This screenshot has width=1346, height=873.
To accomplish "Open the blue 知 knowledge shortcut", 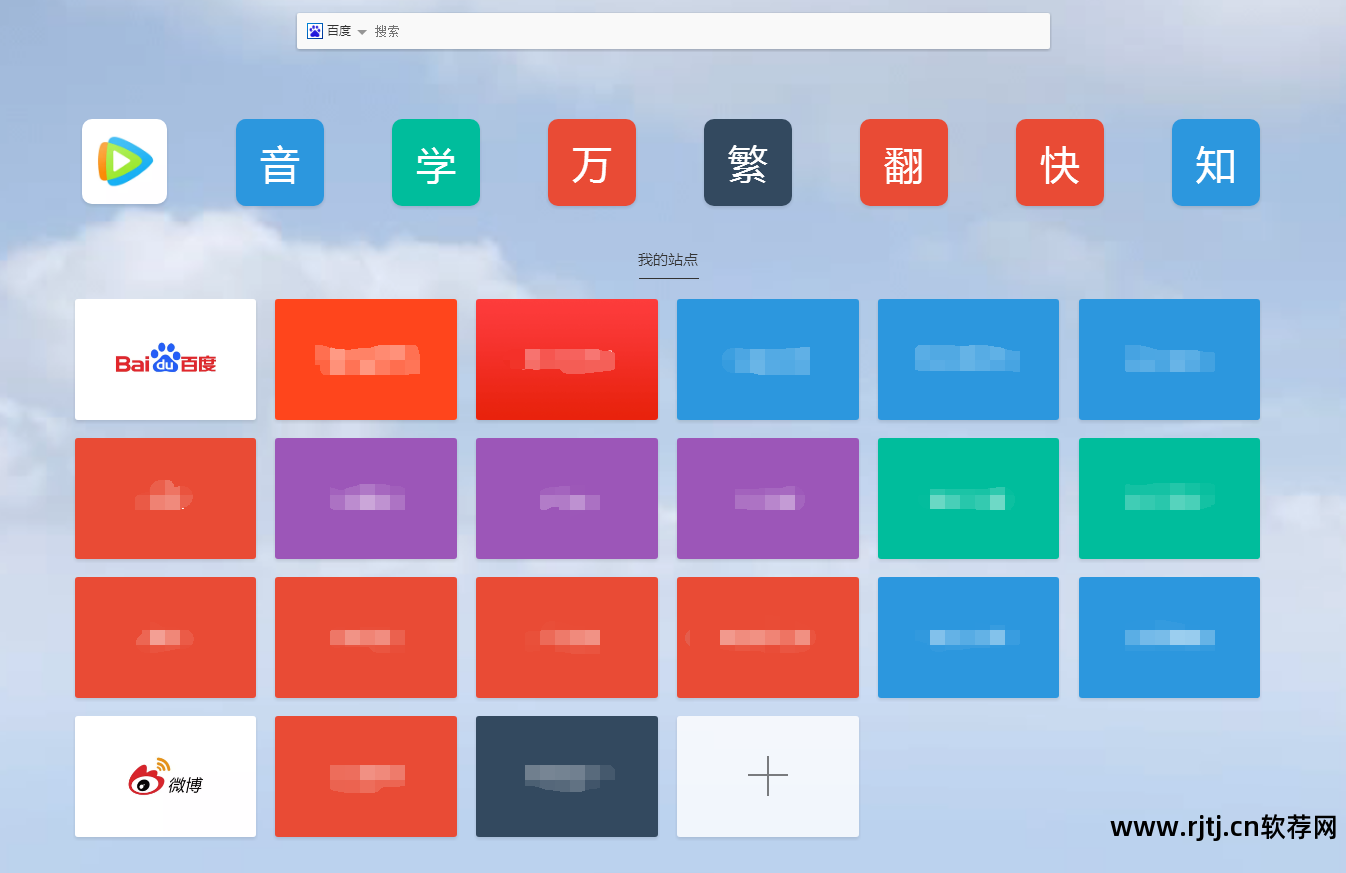I will [x=1215, y=162].
